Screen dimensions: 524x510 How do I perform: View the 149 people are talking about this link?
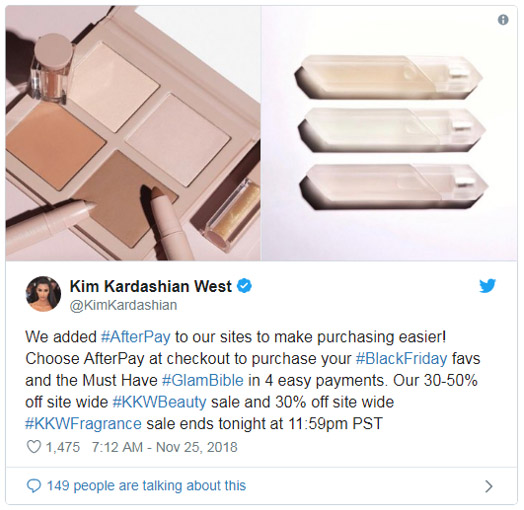(146, 486)
